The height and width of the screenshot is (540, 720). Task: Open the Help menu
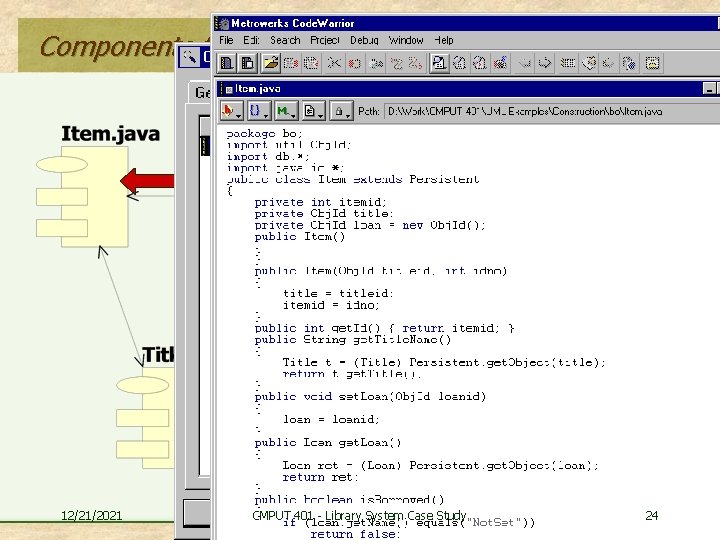[x=444, y=40]
